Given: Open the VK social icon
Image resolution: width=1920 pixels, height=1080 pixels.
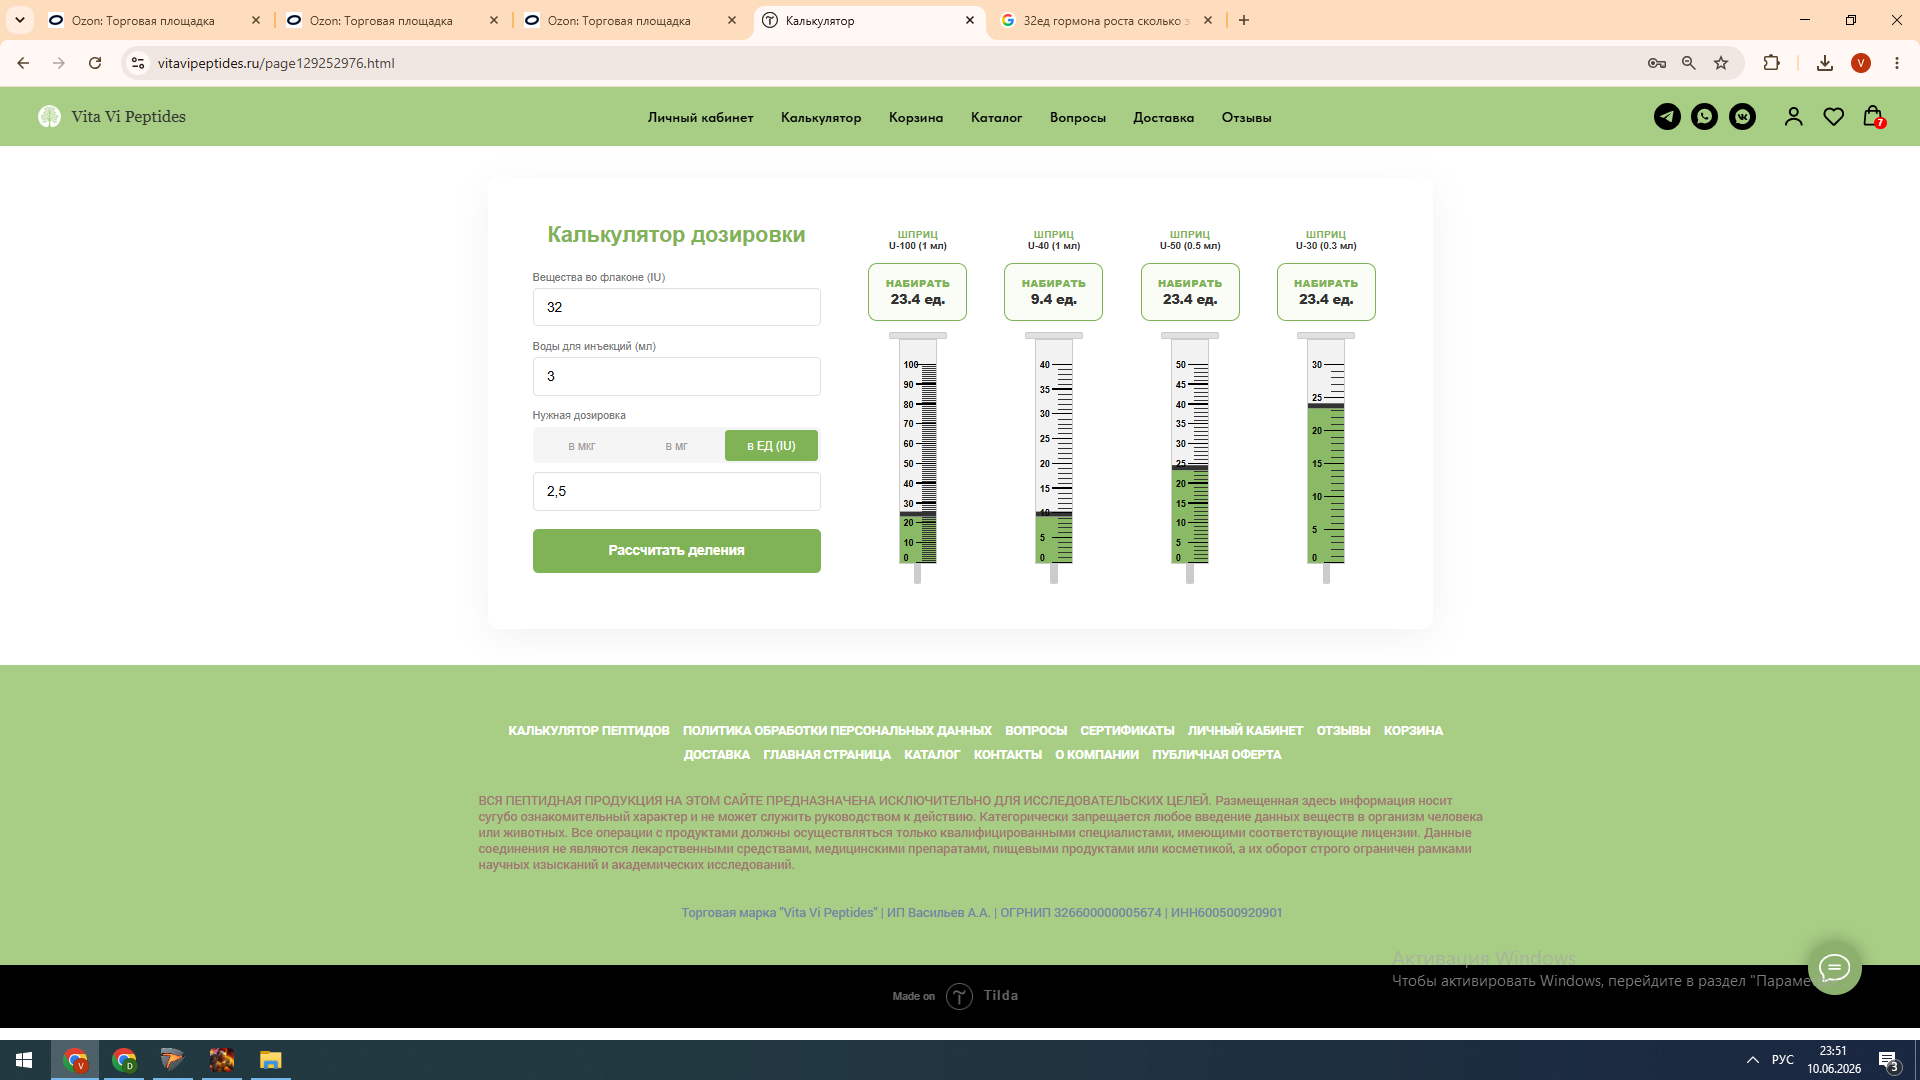Looking at the screenshot, I should click(x=1743, y=117).
